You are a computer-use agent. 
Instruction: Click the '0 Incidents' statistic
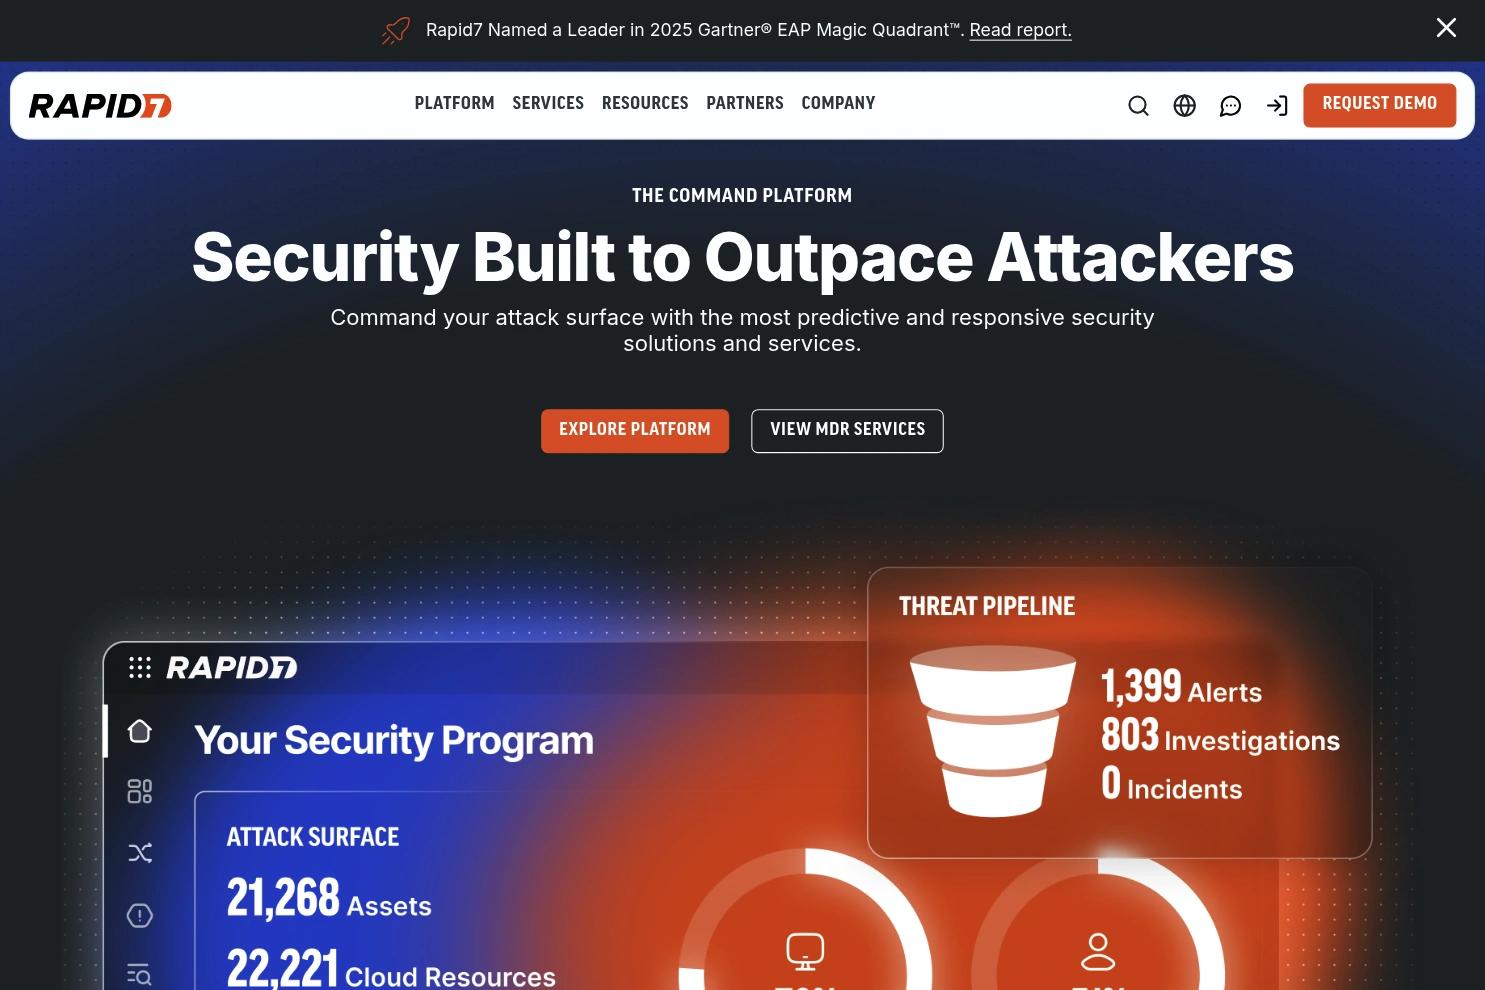[x=1171, y=784]
